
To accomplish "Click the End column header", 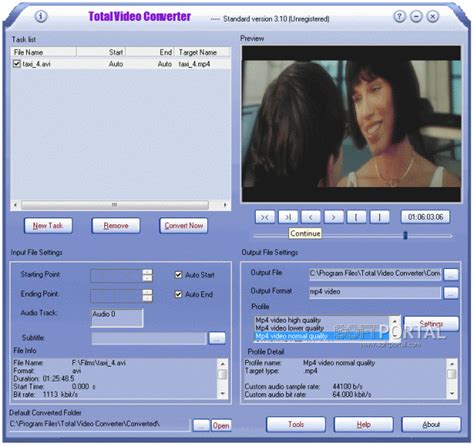I will (150, 52).
